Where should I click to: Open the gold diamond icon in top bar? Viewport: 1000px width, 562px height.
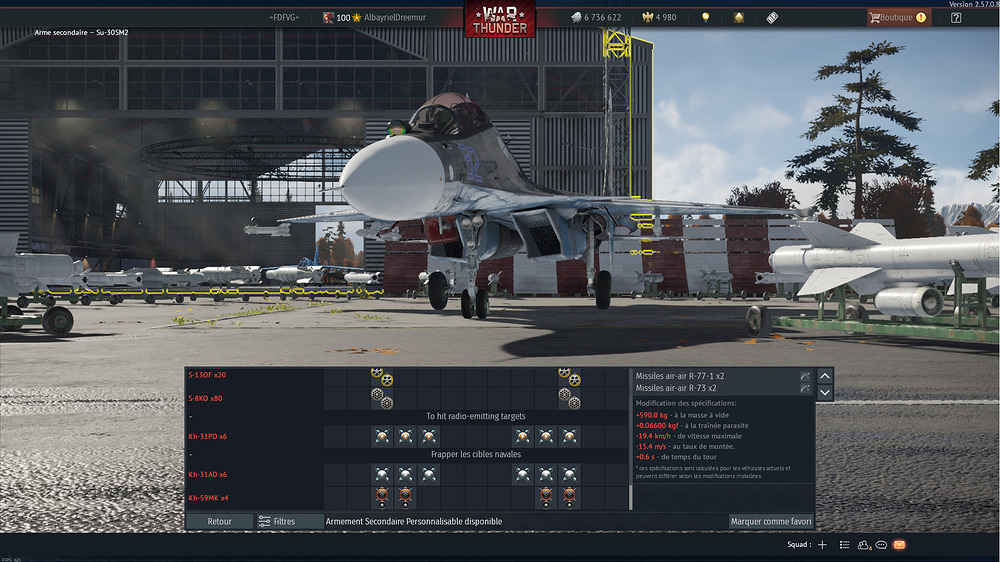739,18
